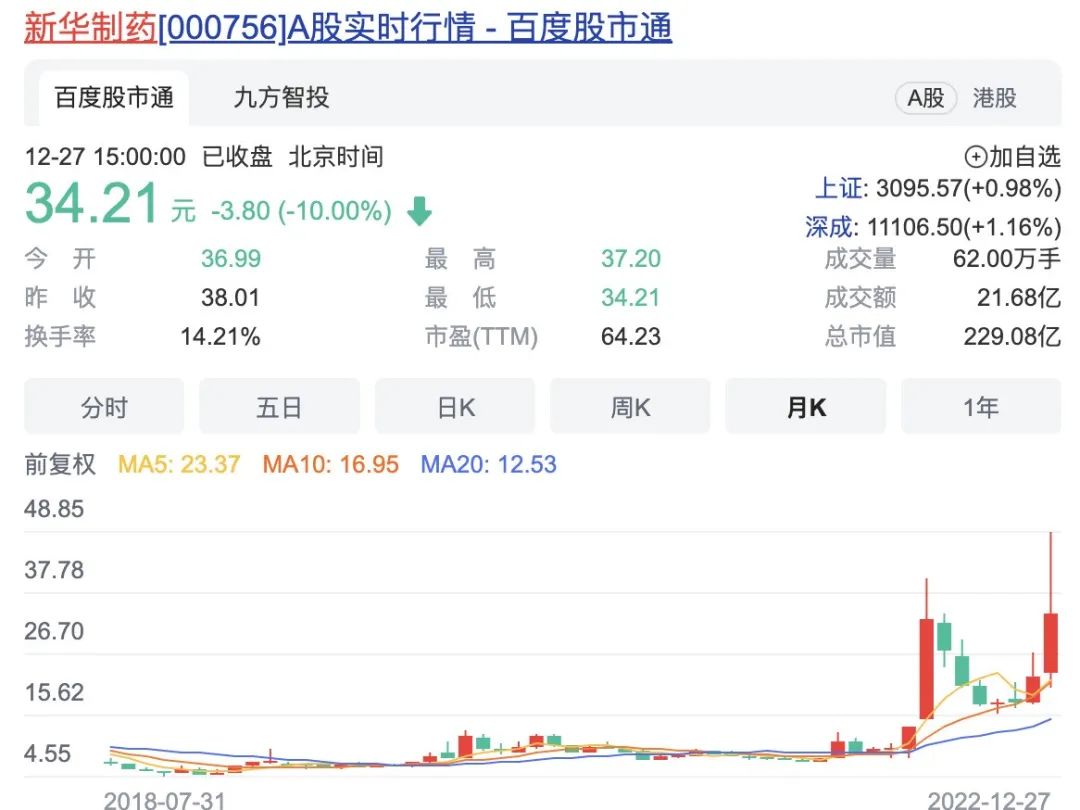
Task: Click the plus icon for 加自选
Action: [975, 157]
